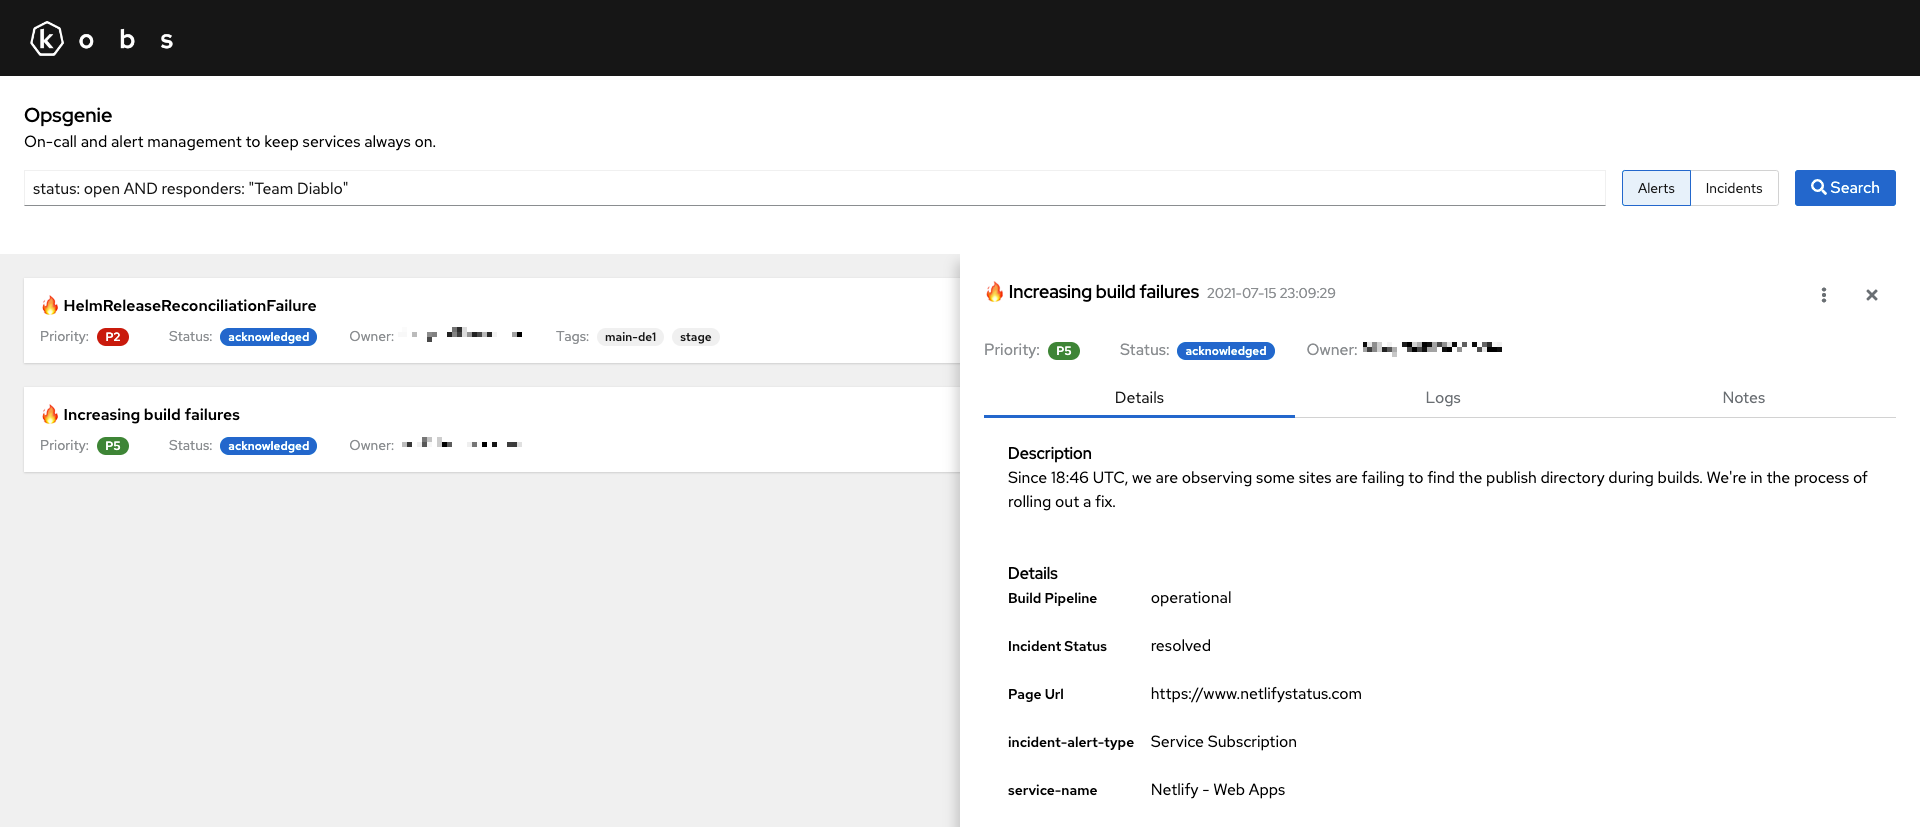
Task: Click the Increasing build failures panel title
Action: pos(1104,292)
